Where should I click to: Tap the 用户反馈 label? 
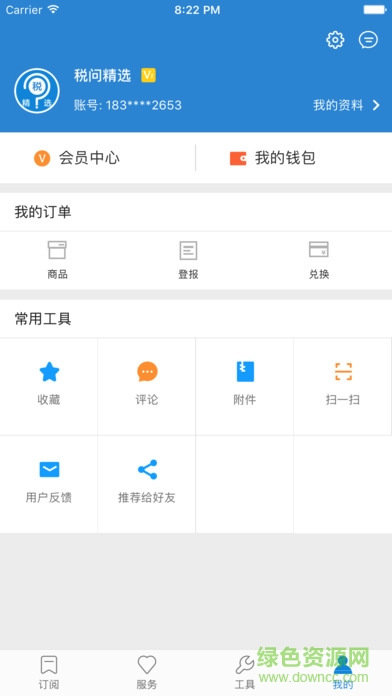coord(49,498)
